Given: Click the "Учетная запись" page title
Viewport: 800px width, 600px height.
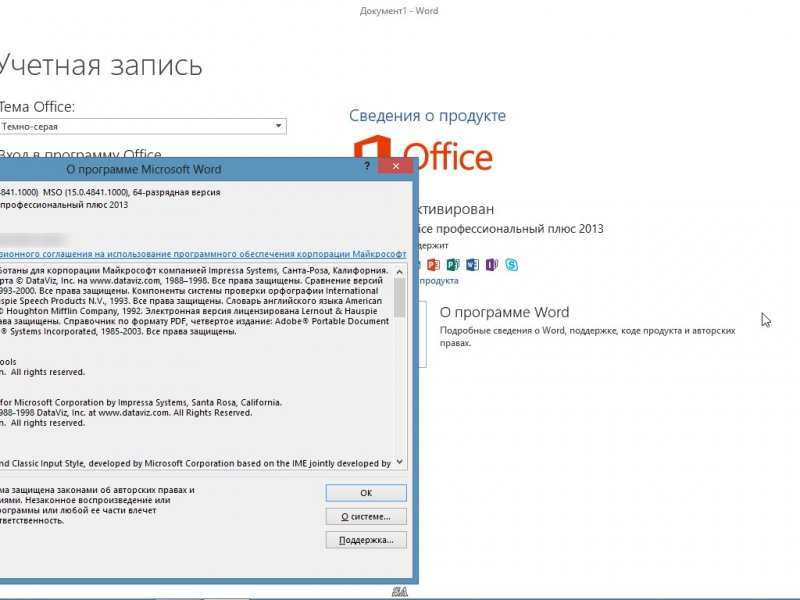Looking at the screenshot, I should pos(101,66).
